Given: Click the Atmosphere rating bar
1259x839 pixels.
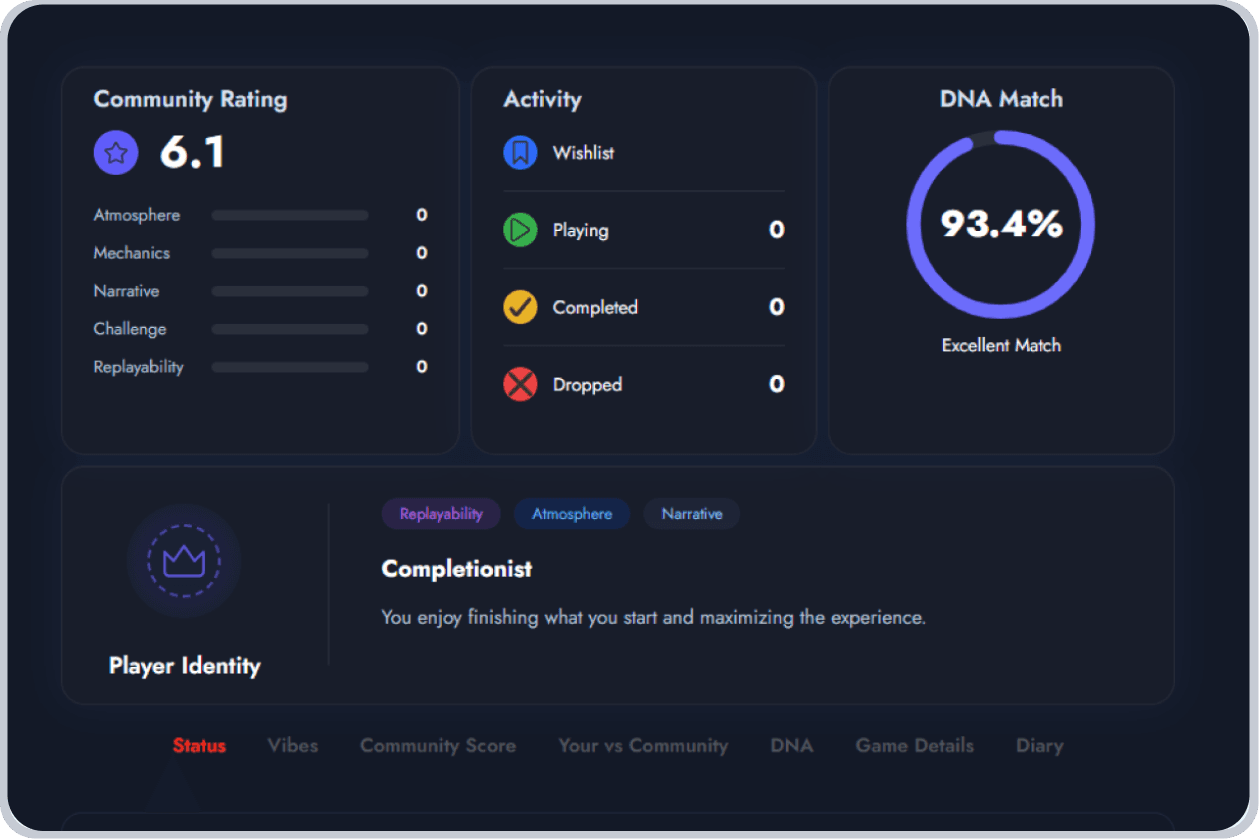Looking at the screenshot, I should [290, 215].
